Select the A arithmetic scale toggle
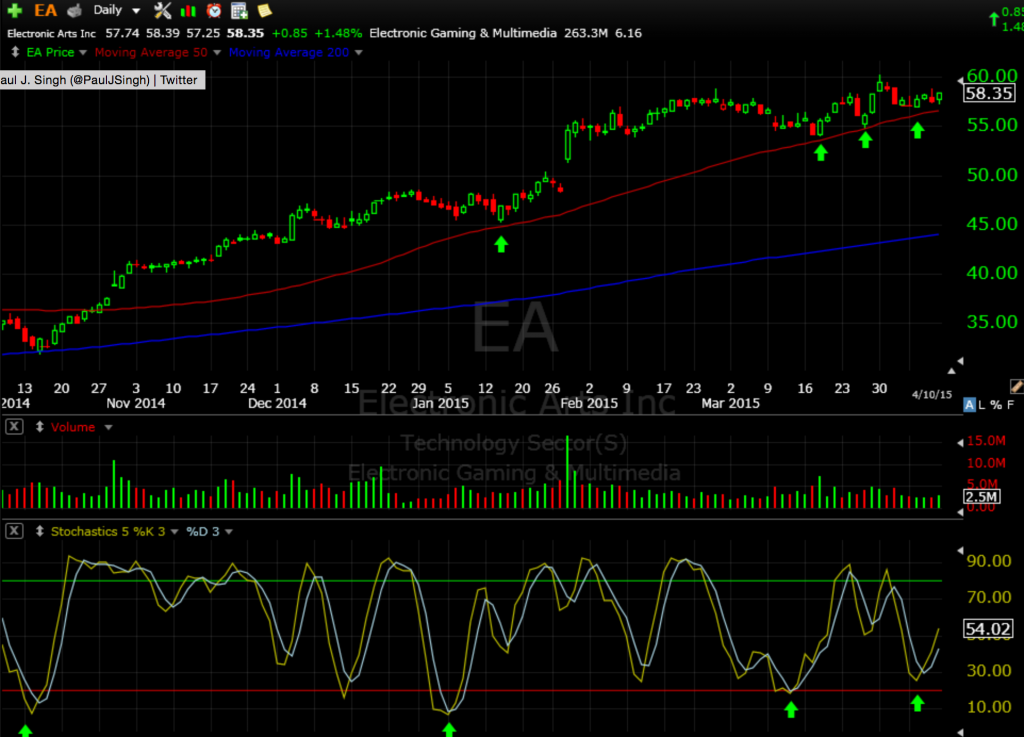The image size is (1024, 737). point(969,405)
